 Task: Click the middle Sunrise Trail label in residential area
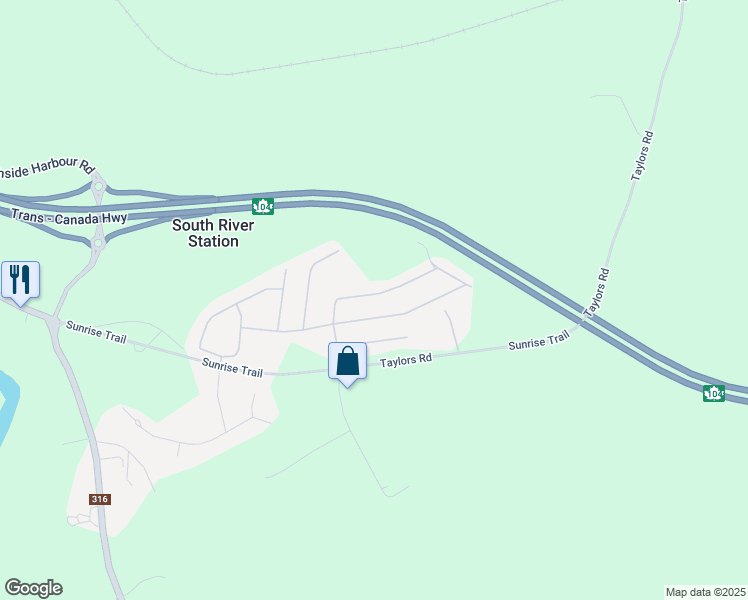(x=232, y=368)
